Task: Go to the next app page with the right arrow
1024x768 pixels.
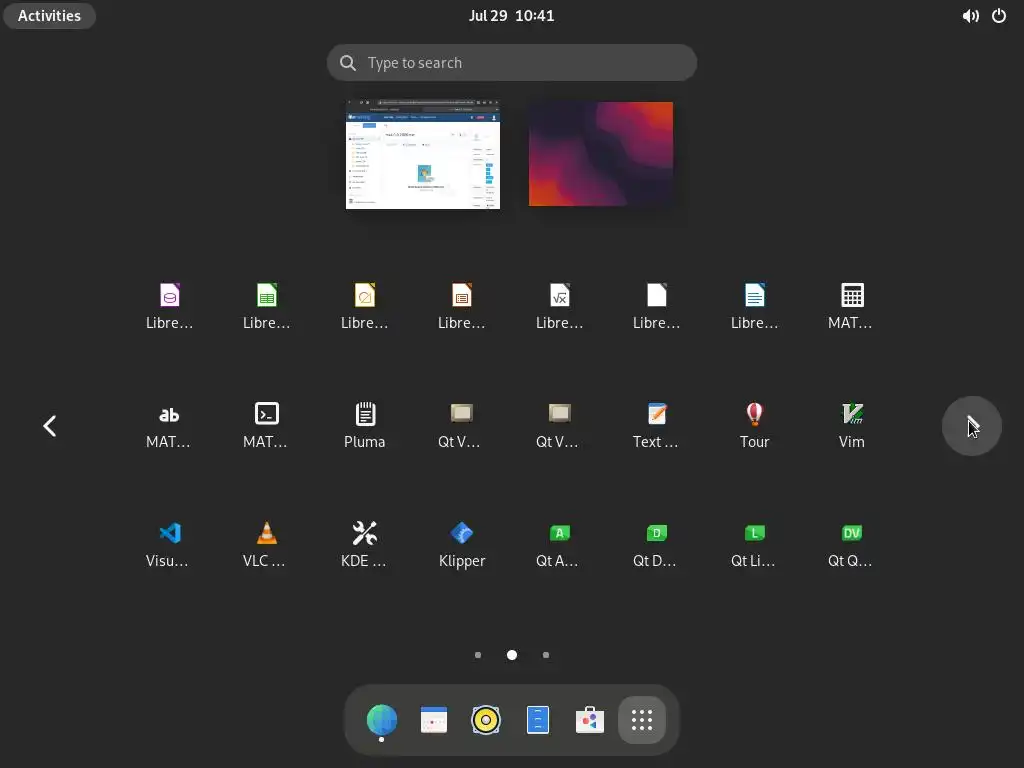Action: point(972,426)
